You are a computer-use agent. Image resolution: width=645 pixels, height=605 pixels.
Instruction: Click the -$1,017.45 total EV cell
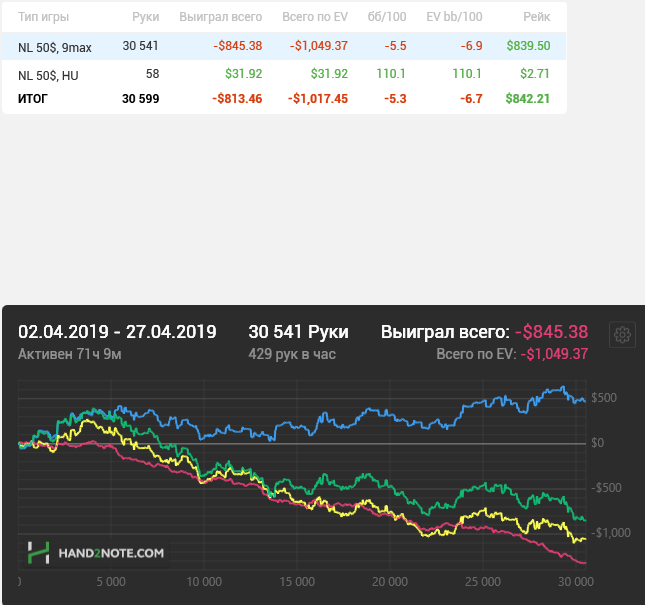(318, 99)
